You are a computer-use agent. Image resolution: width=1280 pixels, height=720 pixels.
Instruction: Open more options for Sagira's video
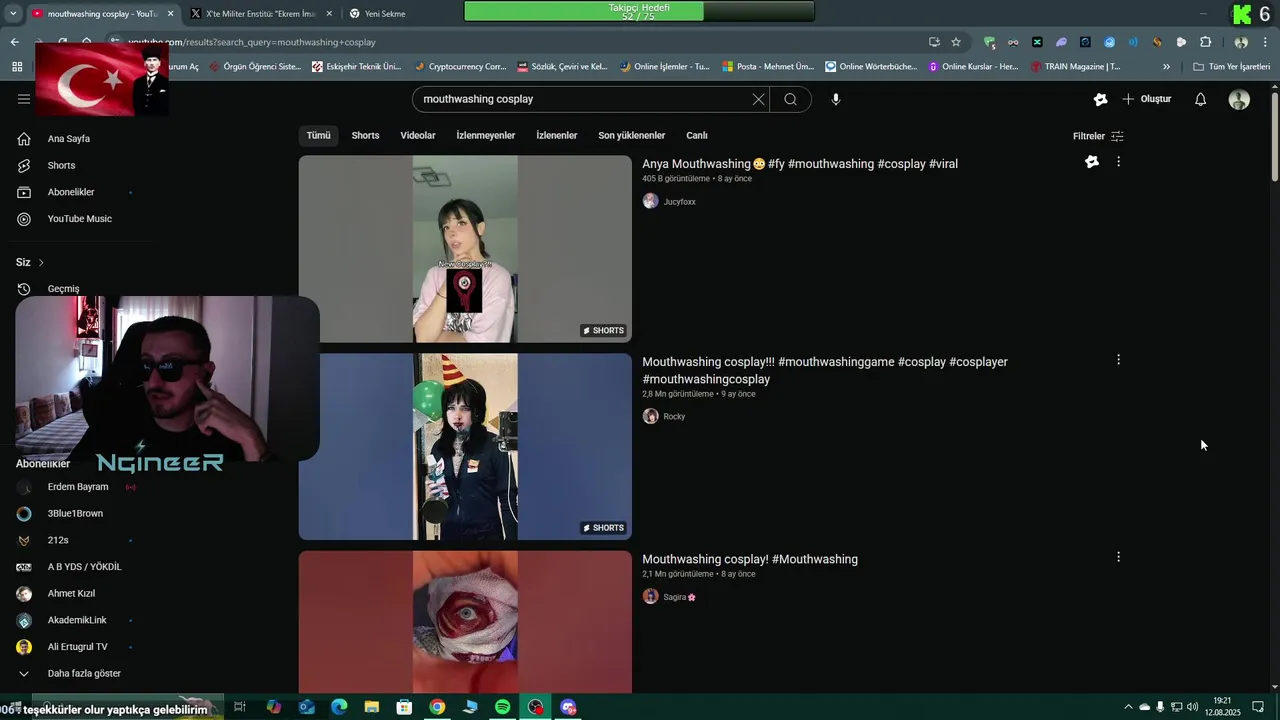[x=1118, y=557]
